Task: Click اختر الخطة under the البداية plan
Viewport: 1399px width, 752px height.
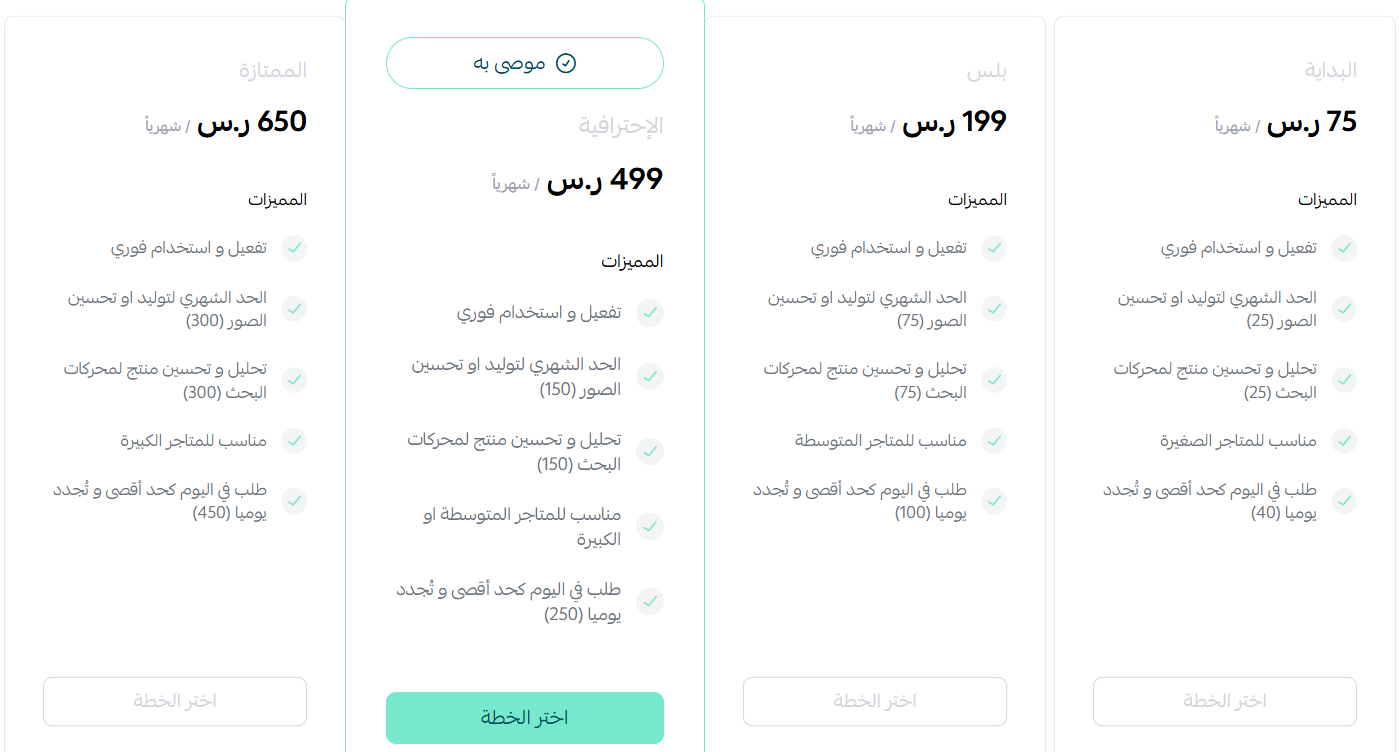Action: tap(1224, 701)
